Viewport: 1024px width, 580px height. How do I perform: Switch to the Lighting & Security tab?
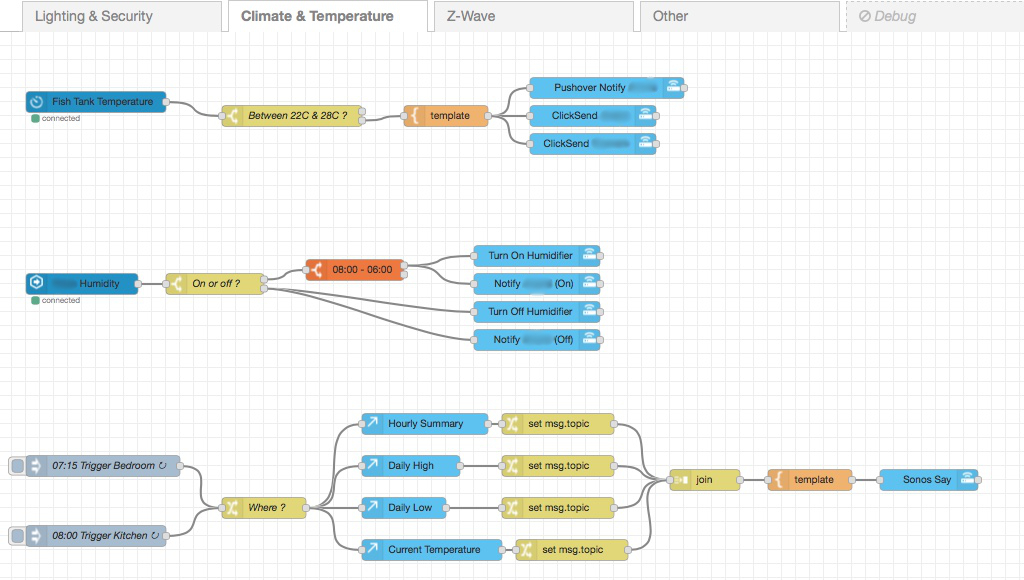(121, 16)
